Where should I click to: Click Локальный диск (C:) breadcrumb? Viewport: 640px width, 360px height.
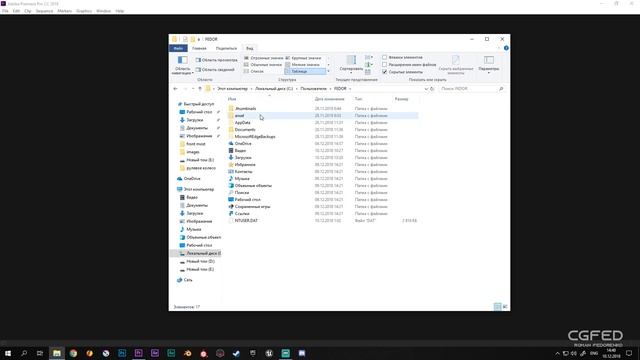pos(274,89)
